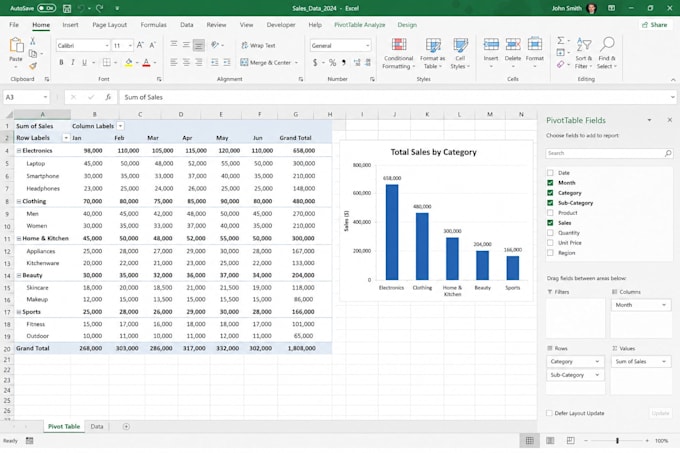
Task: Check the Quantity field checkbox
Action: pyautogui.click(x=550, y=233)
